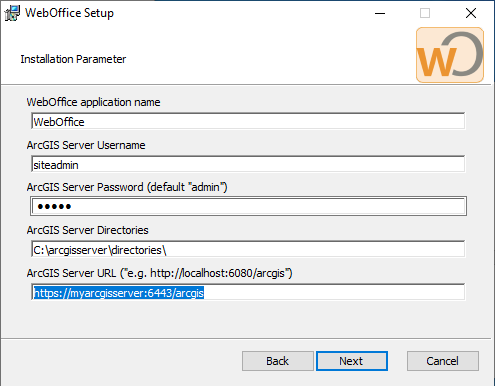
Task: Click the WebOffice application name field
Action: (x=248, y=121)
